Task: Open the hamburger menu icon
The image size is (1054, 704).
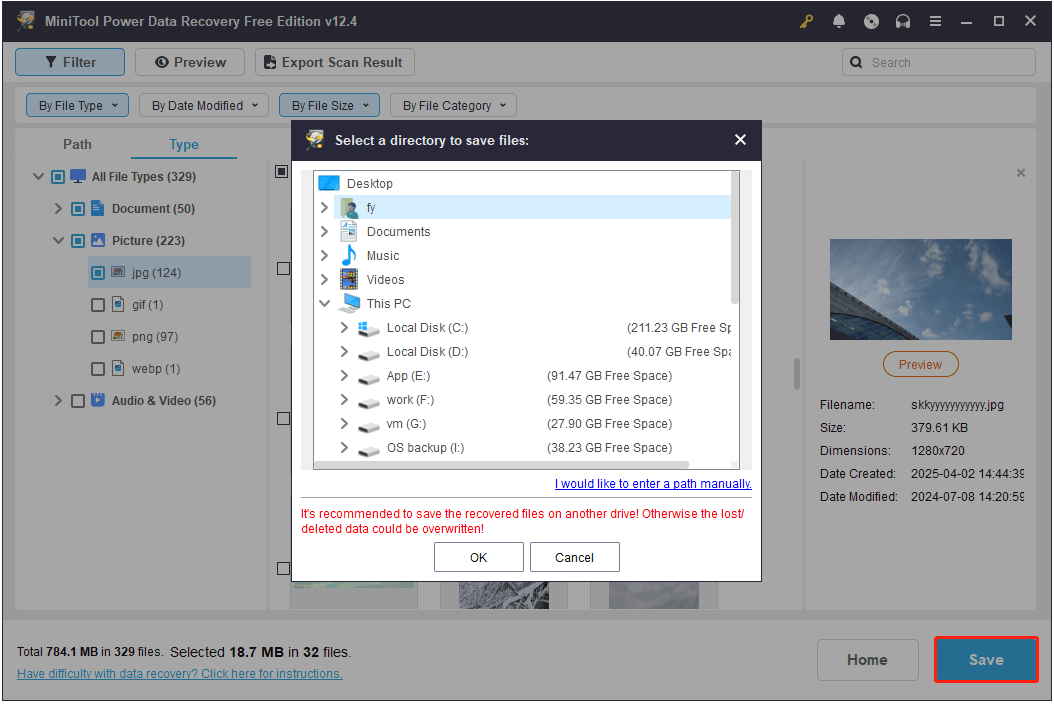Action: 935,21
